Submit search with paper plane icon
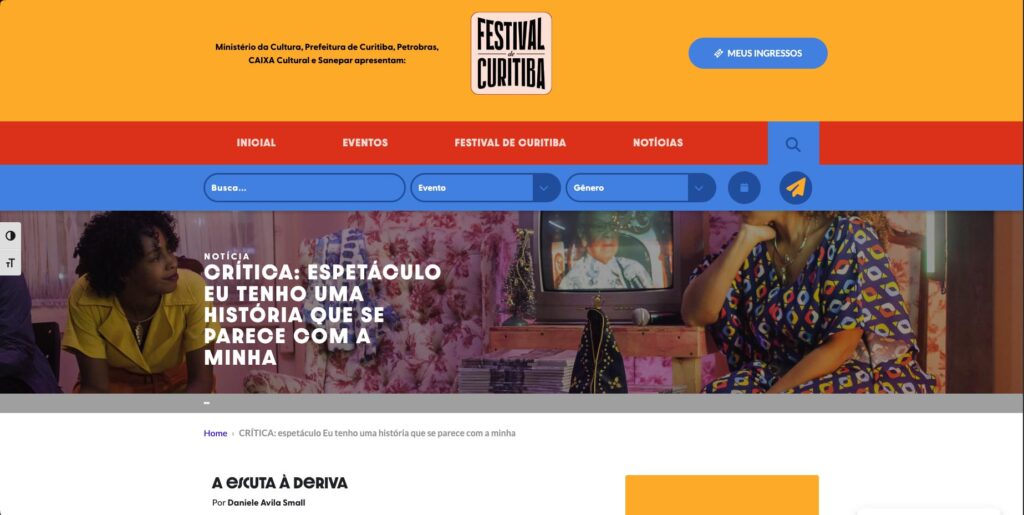Image resolution: width=1024 pixels, height=515 pixels. (x=795, y=187)
